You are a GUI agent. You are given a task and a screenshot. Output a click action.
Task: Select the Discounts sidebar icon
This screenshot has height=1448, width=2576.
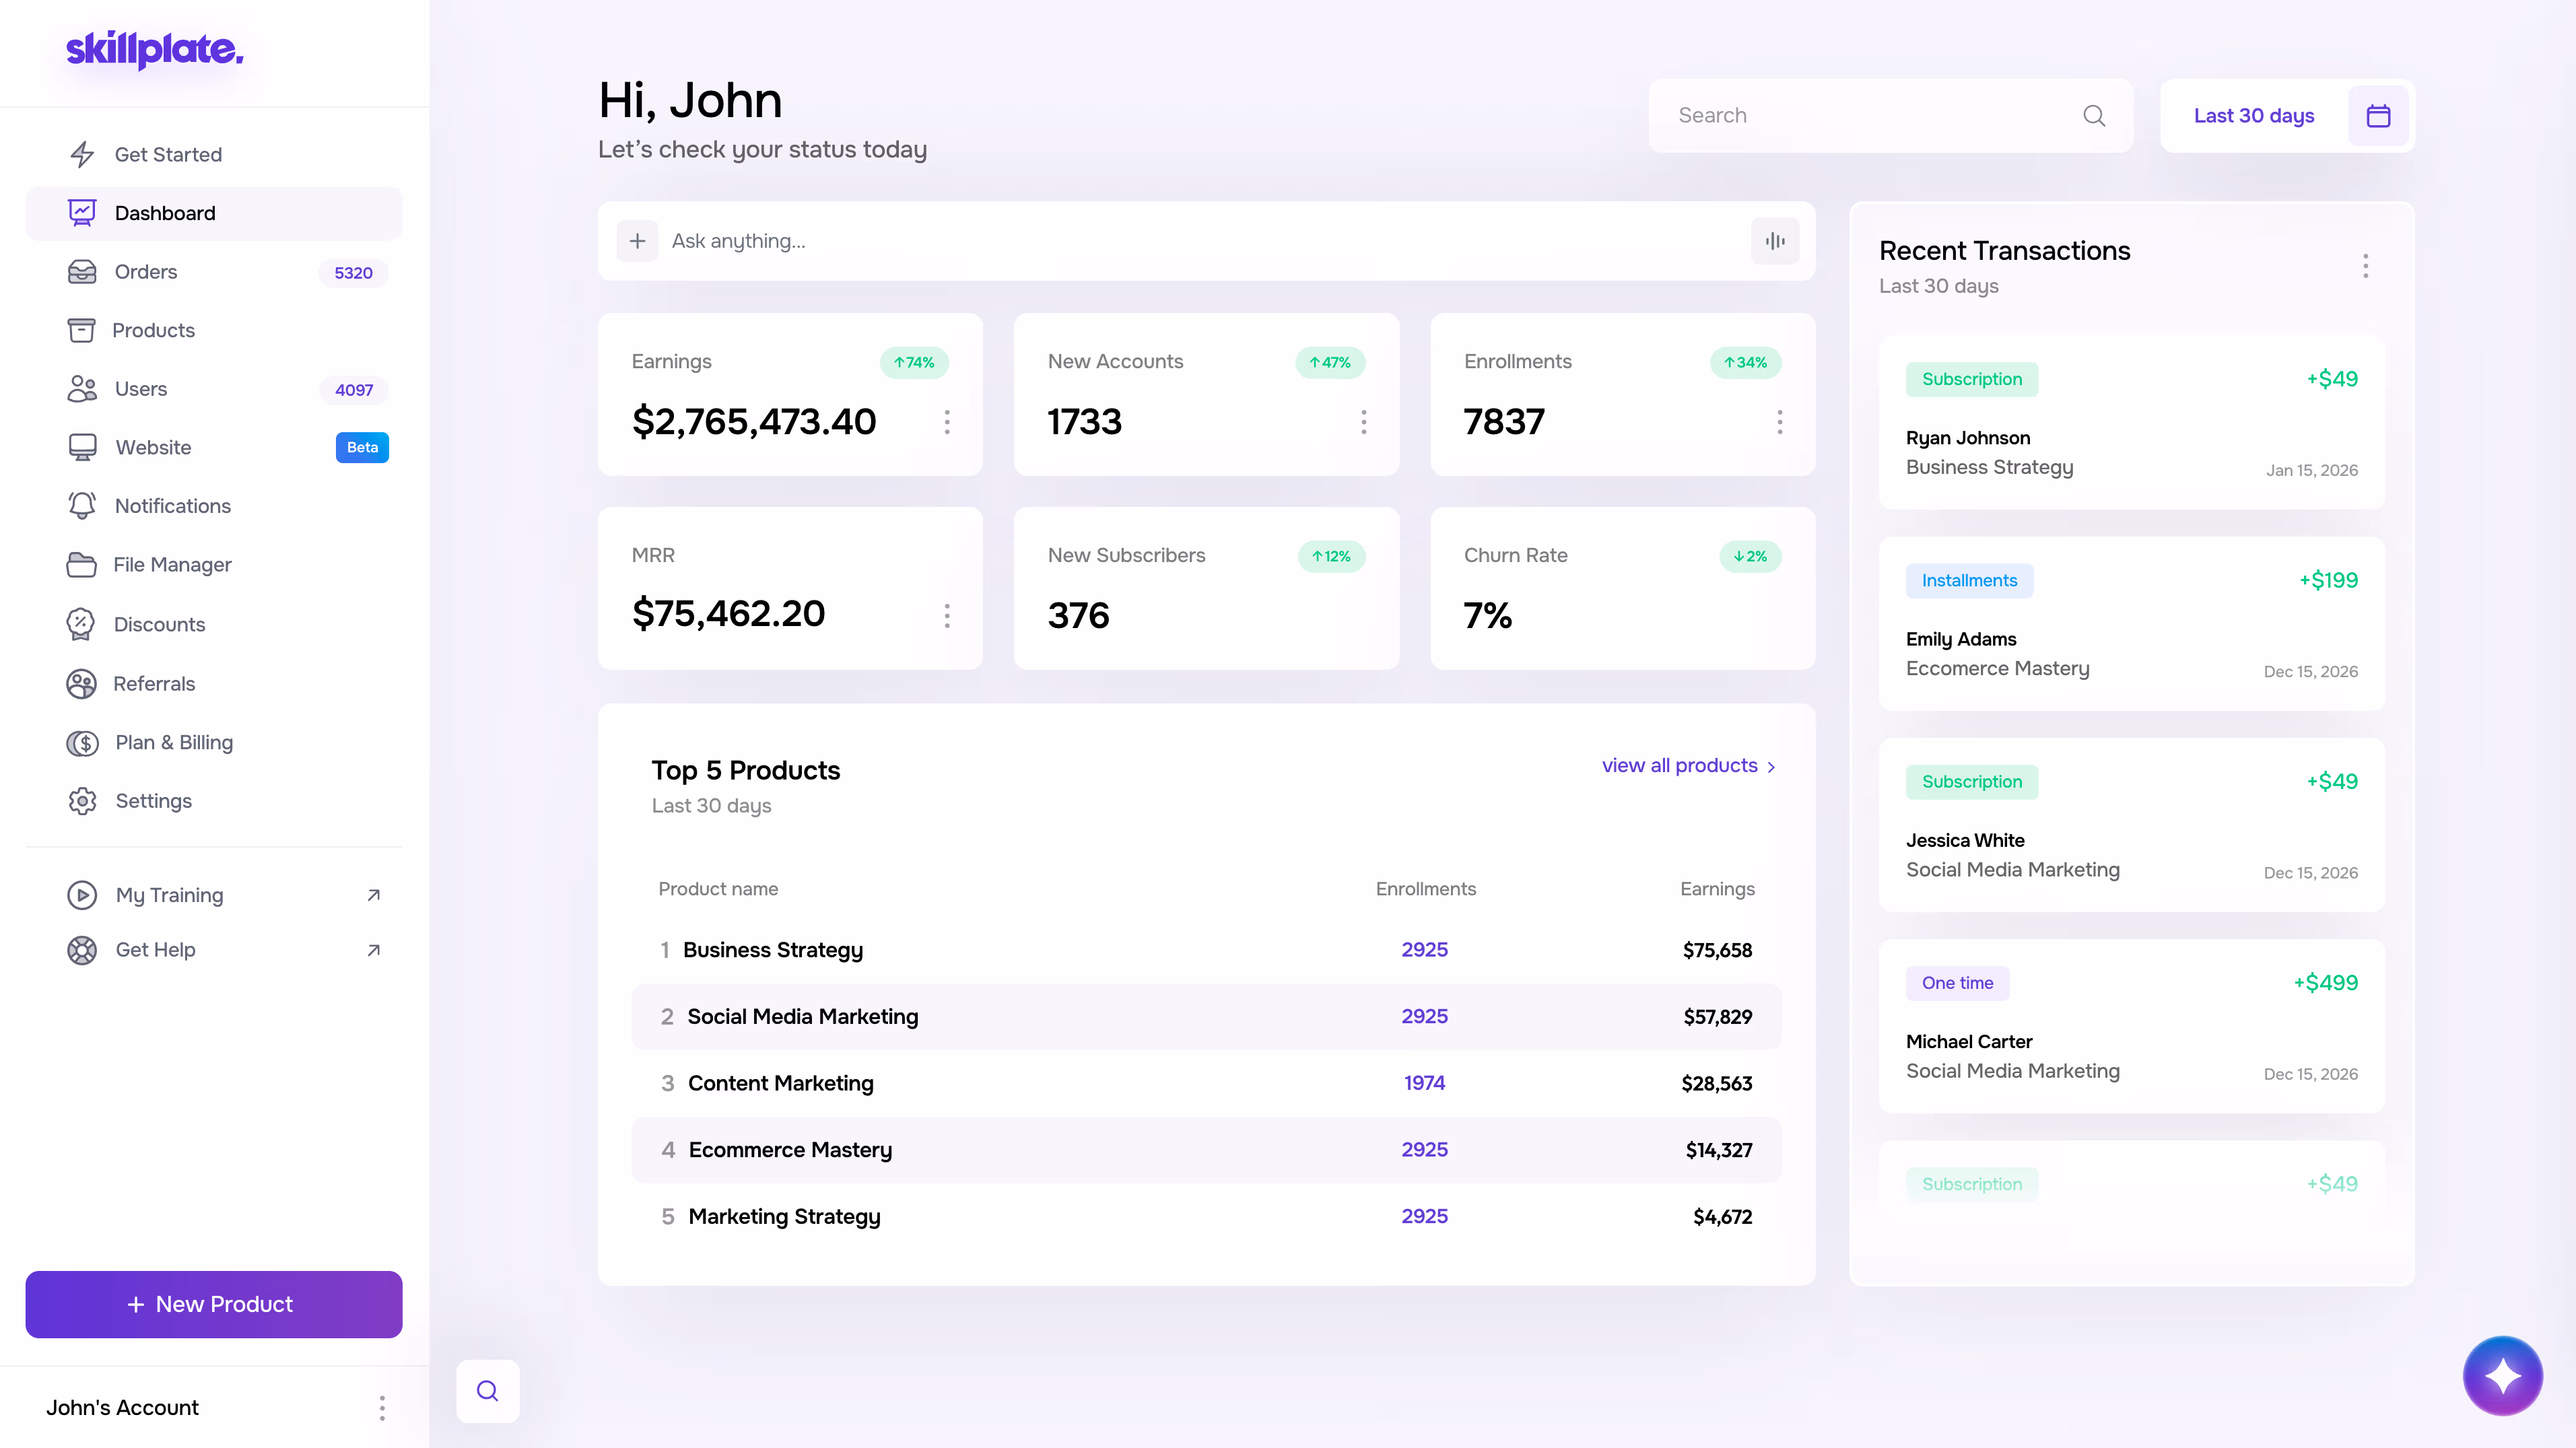82,623
